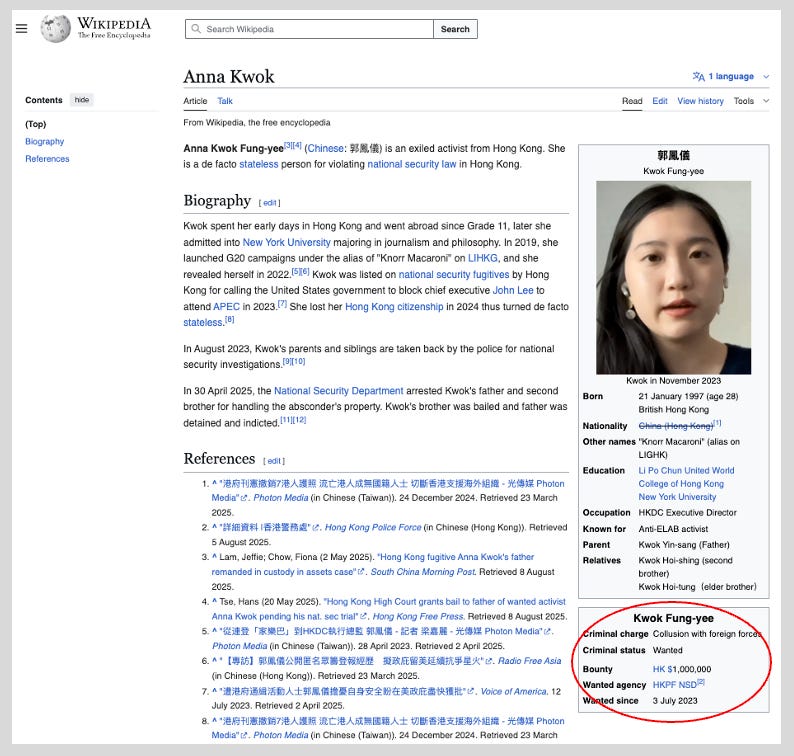794x756 pixels.
Task: Click the Hong Kong Police Force source link
Action: point(373,527)
